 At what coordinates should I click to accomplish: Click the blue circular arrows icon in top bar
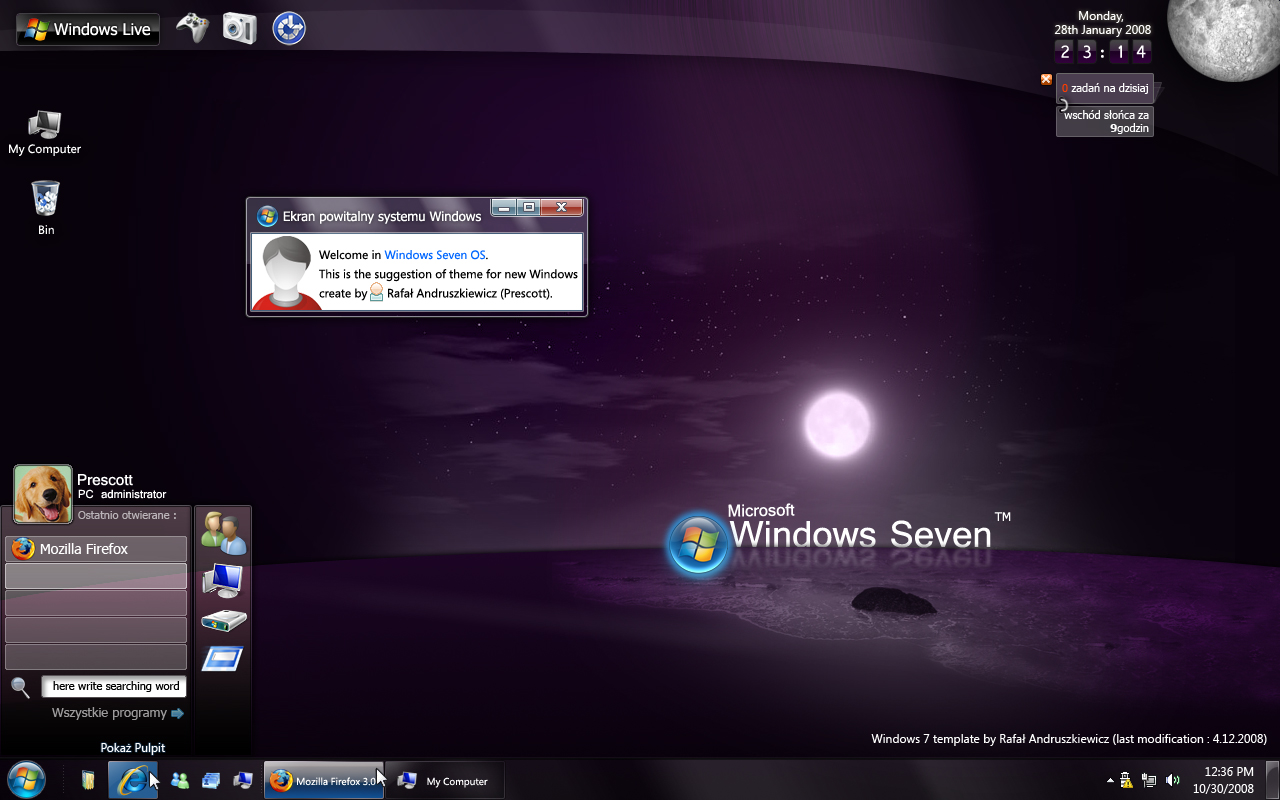289,28
